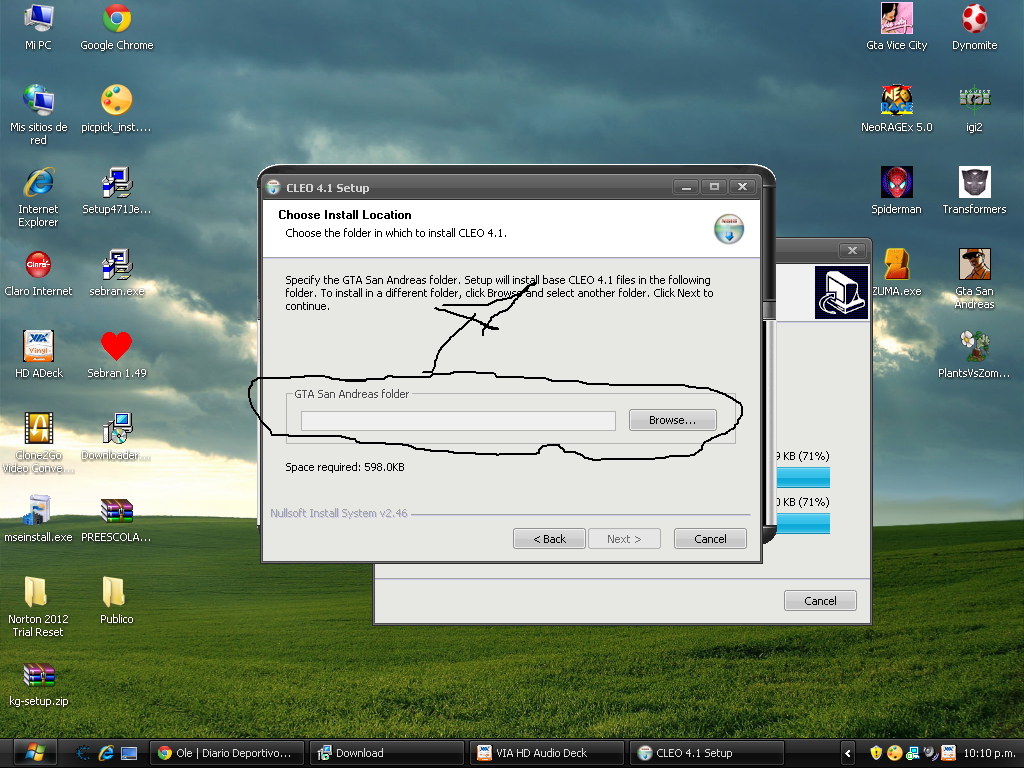The image size is (1024, 768).
Task: Open the Publico folder icon
Action: coord(117,601)
